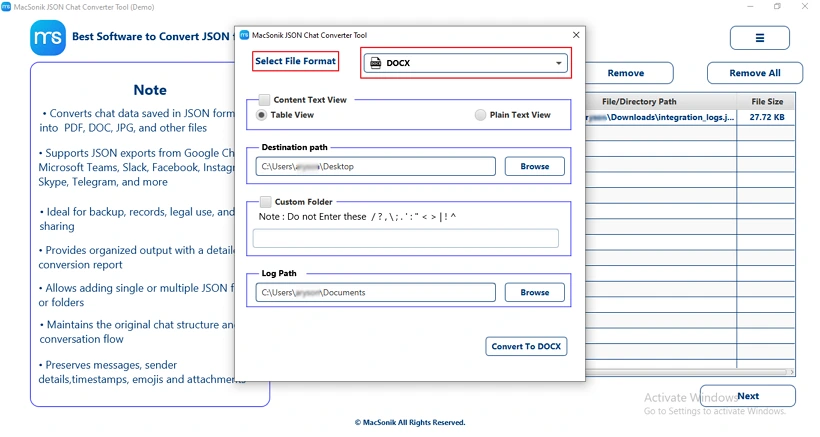Click Next button in main window
820x437 pixels.
pyautogui.click(x=748, y=396)
